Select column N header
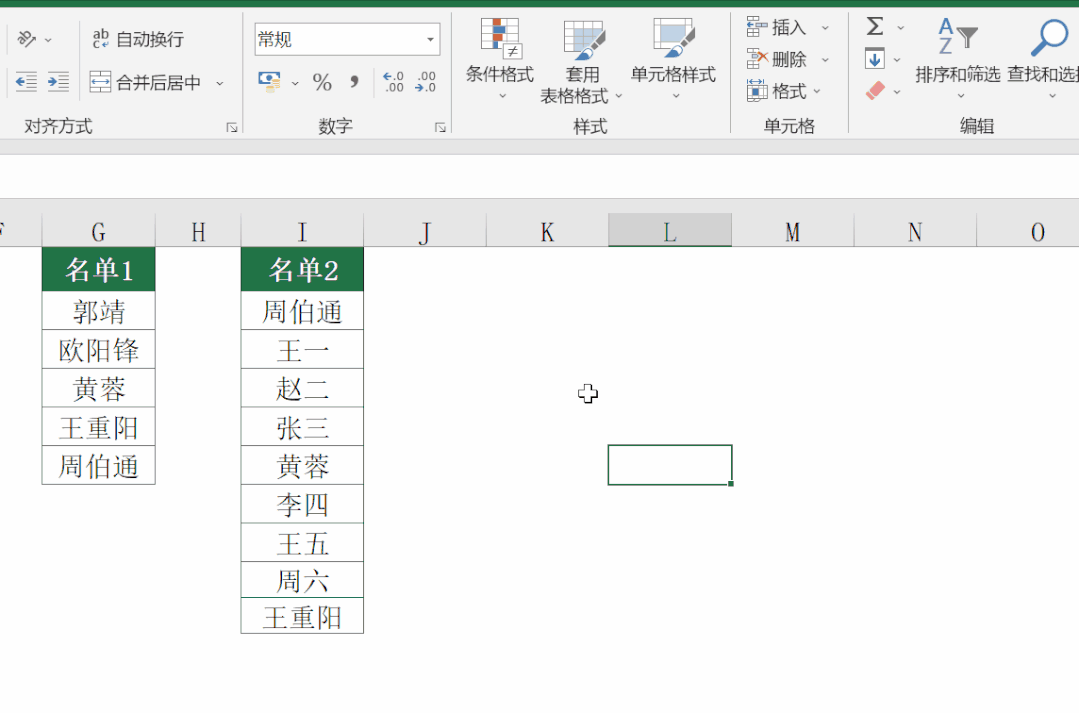Image resolution: width=1079 pixels, height=713 pixels. pyautogui.click(x=915, y=231)
